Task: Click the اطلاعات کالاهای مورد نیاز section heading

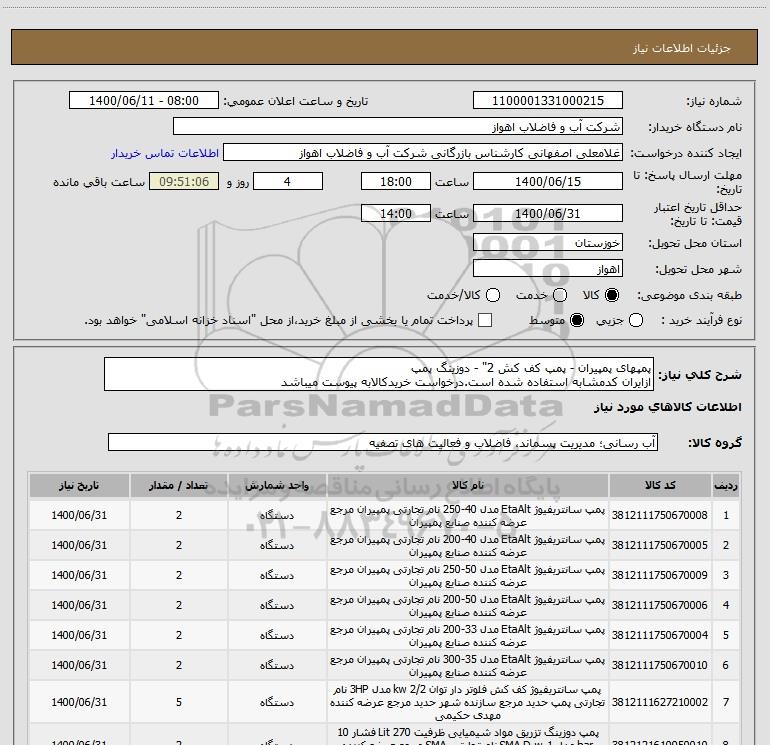Action: point(668,407)
